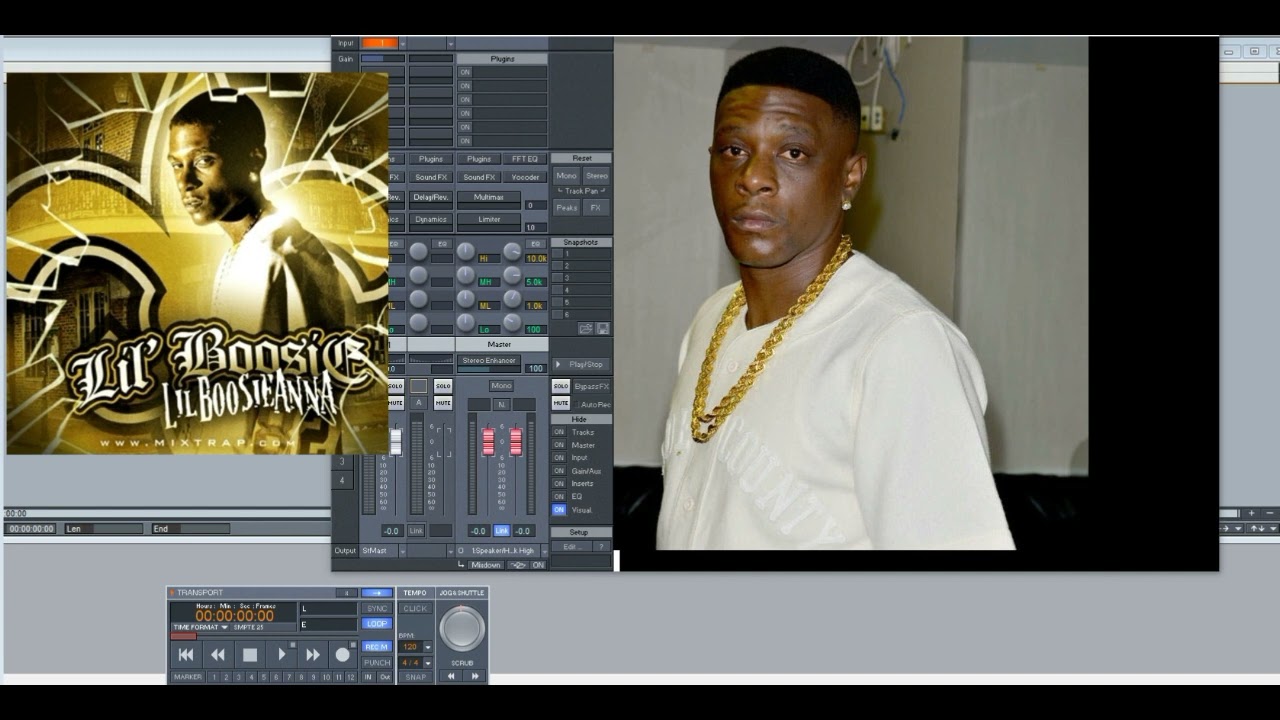Set punch IN point in the transport
Screen dimensions: 1280x720
368,677
